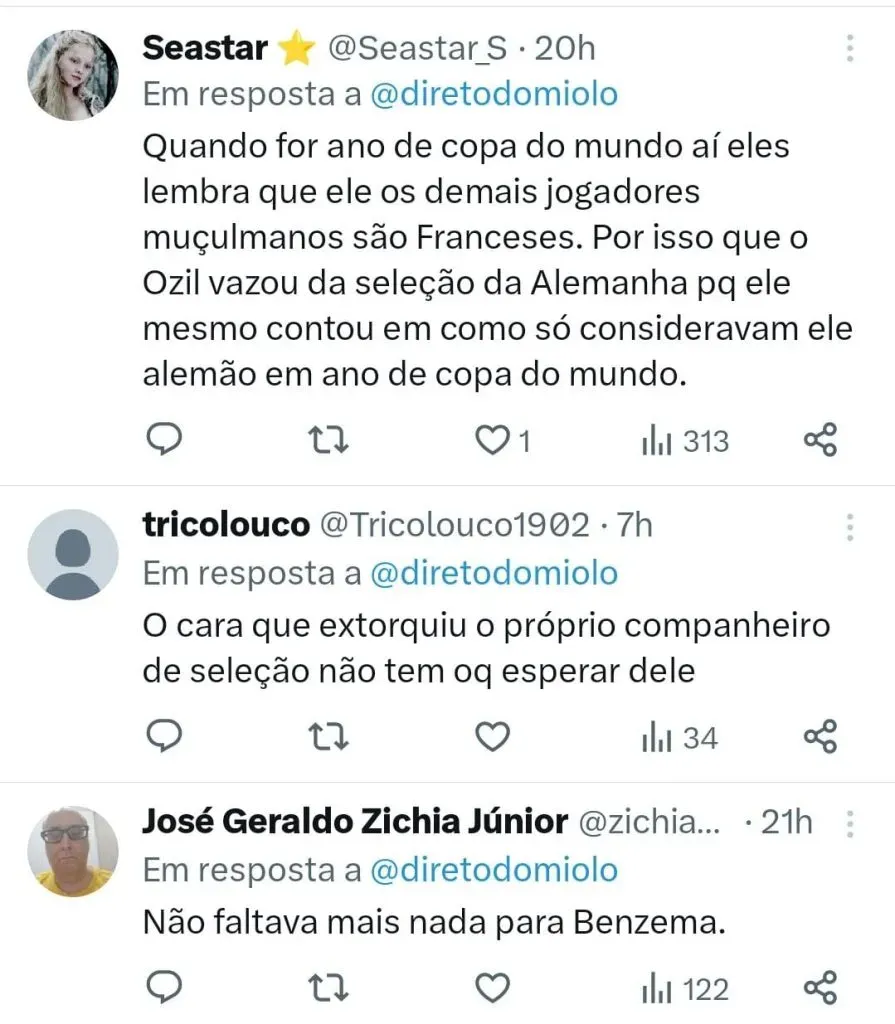895x1024 pixels.
Task: Open more options for tricolouco's tweet
Action: [849, 526]
